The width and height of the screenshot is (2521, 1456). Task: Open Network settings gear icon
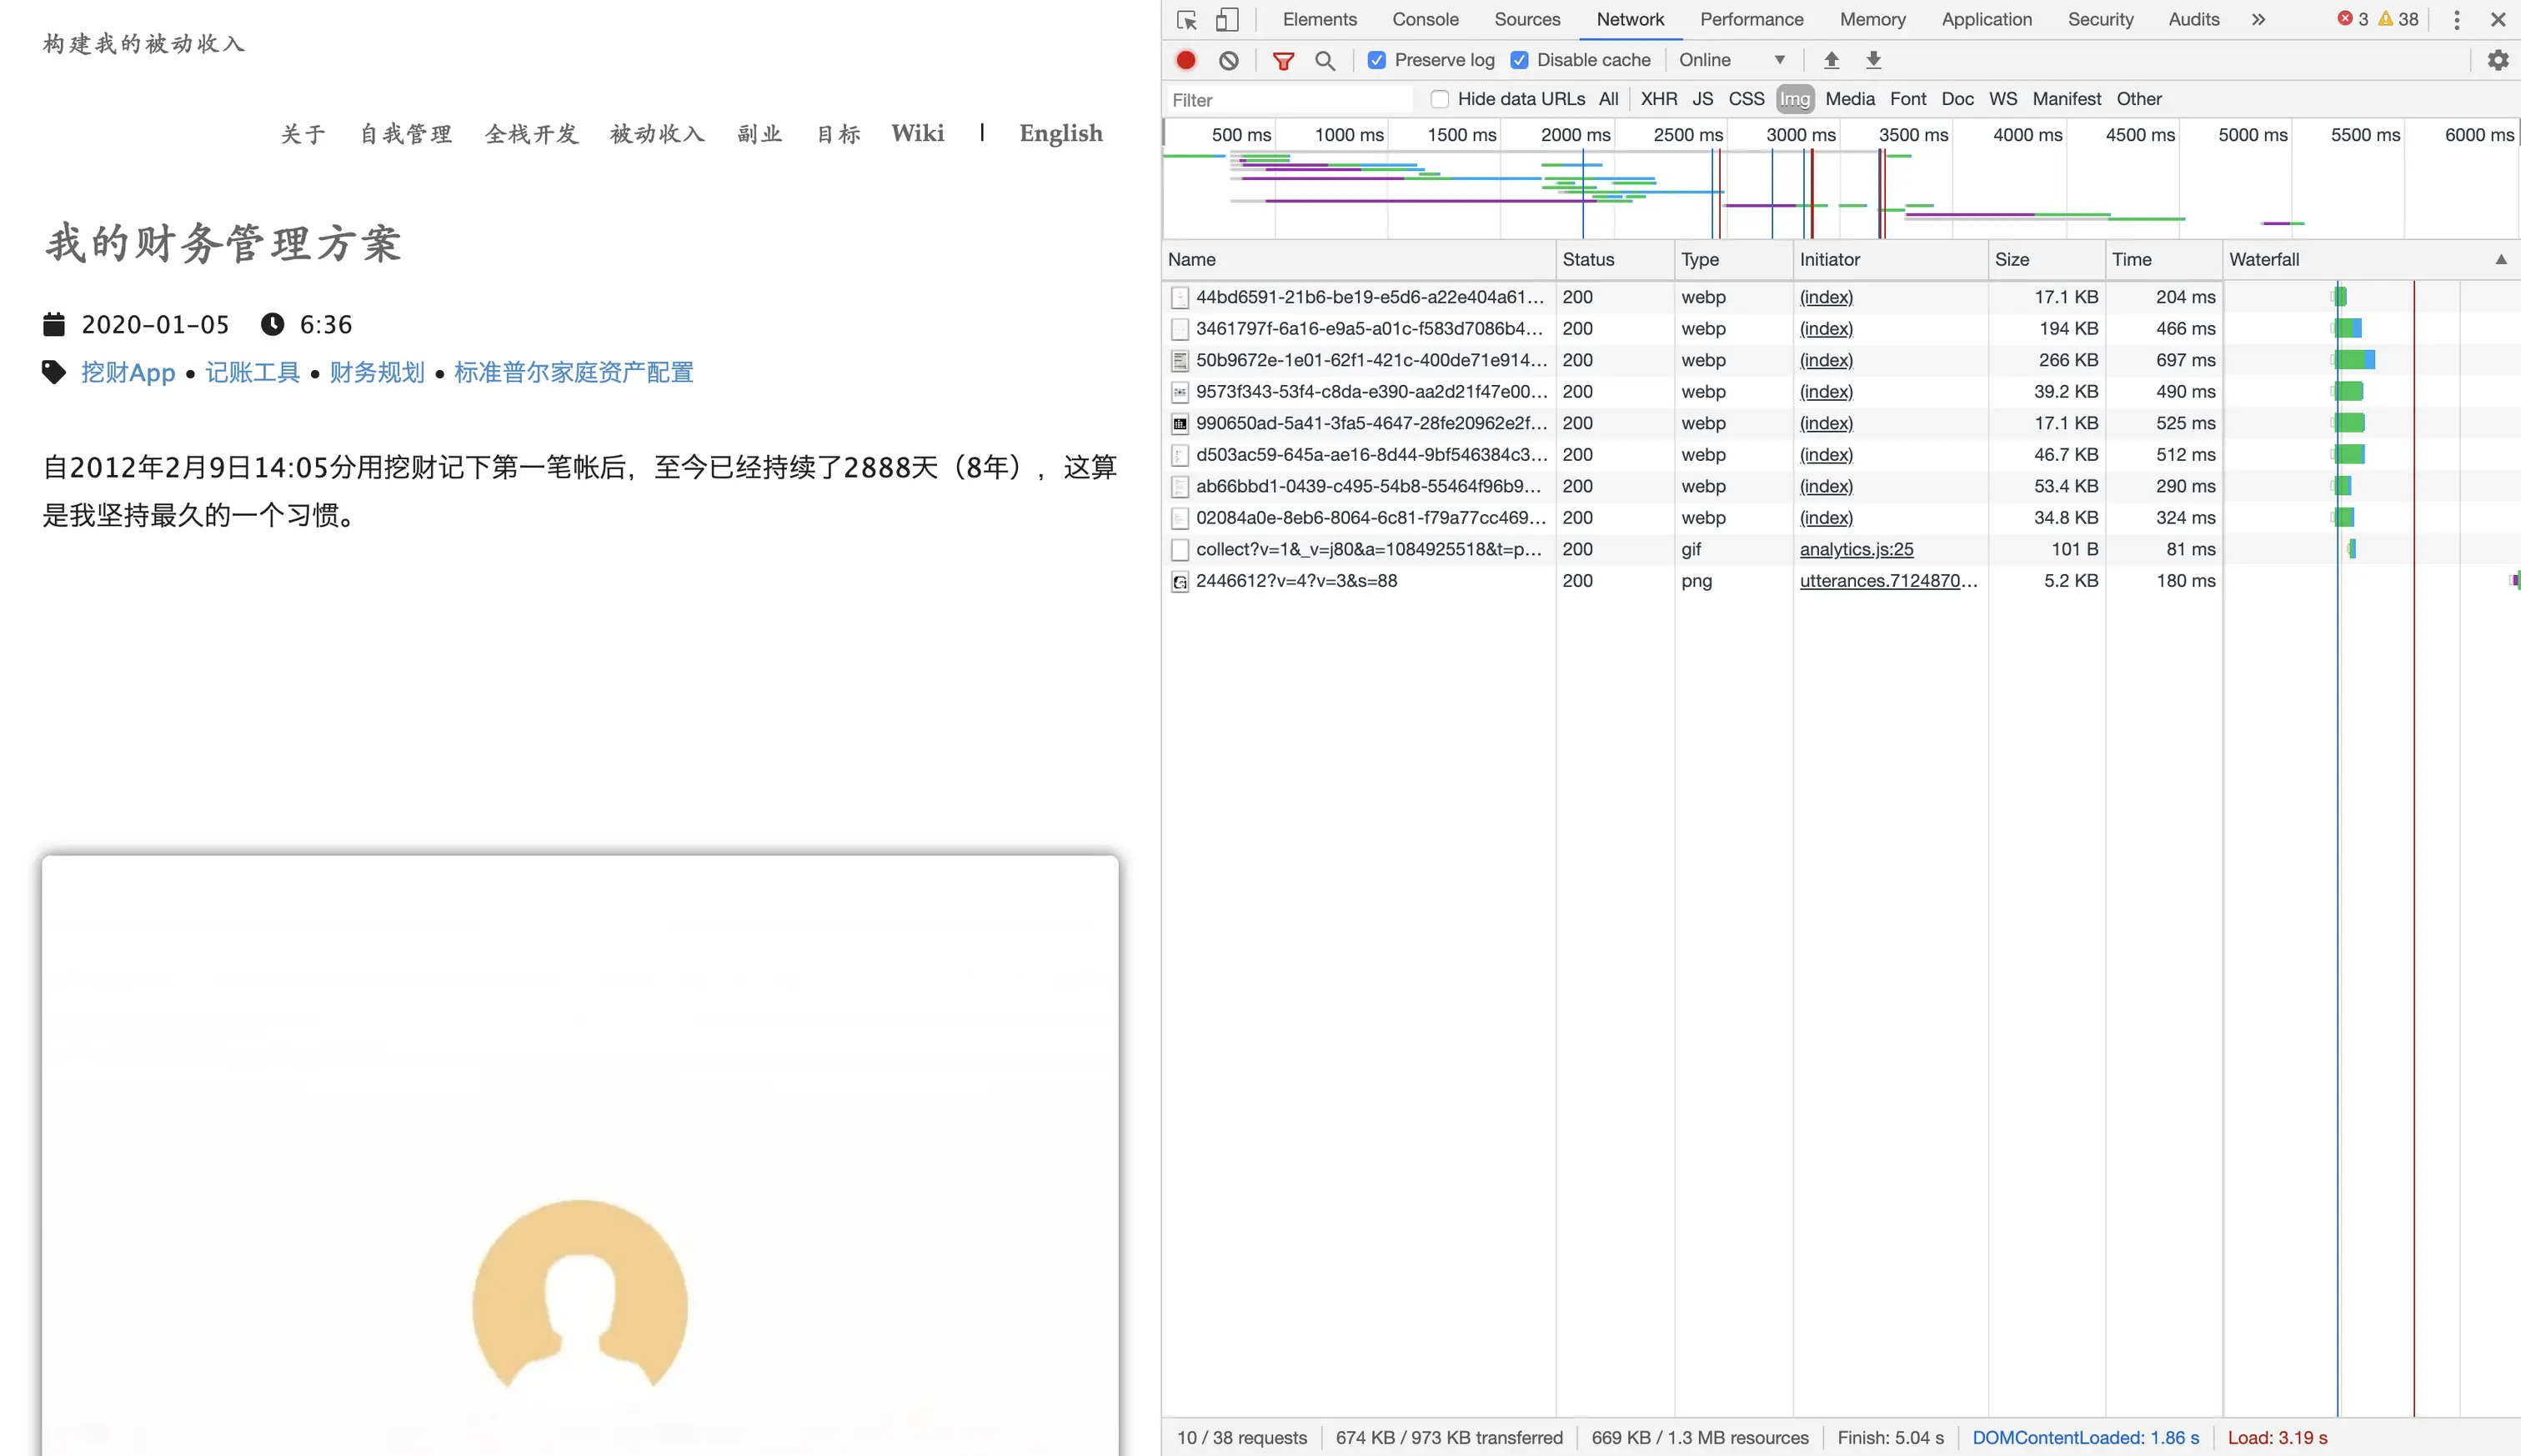[x=2498, y=60]
